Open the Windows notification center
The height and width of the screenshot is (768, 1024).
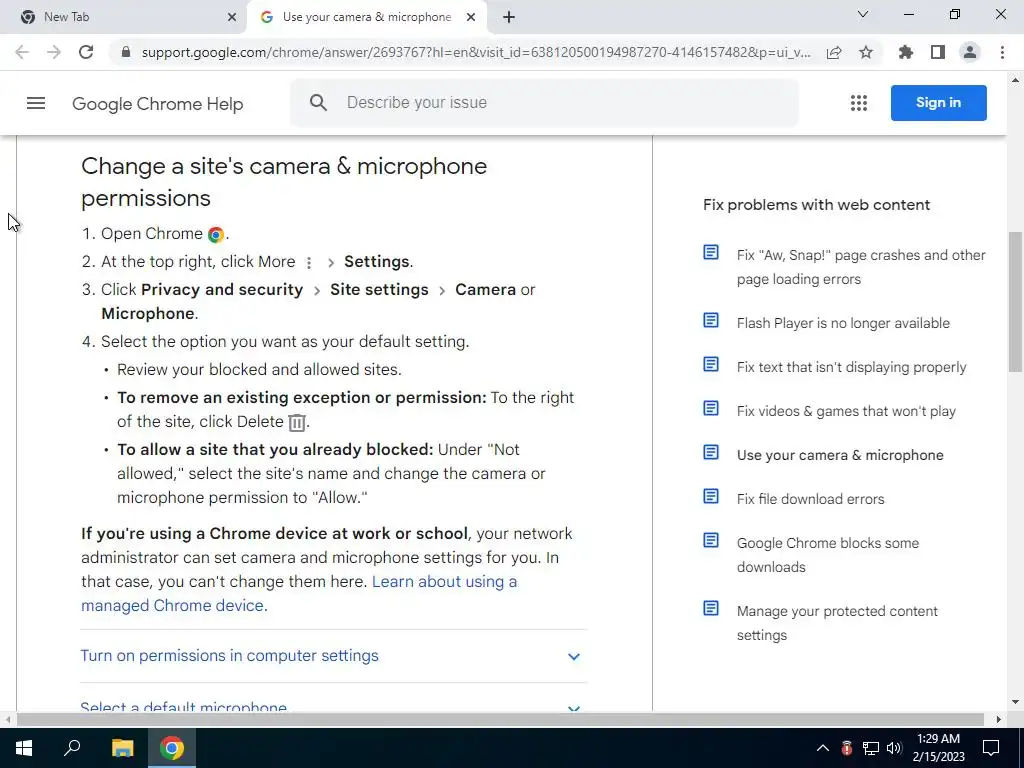(991, 748)
